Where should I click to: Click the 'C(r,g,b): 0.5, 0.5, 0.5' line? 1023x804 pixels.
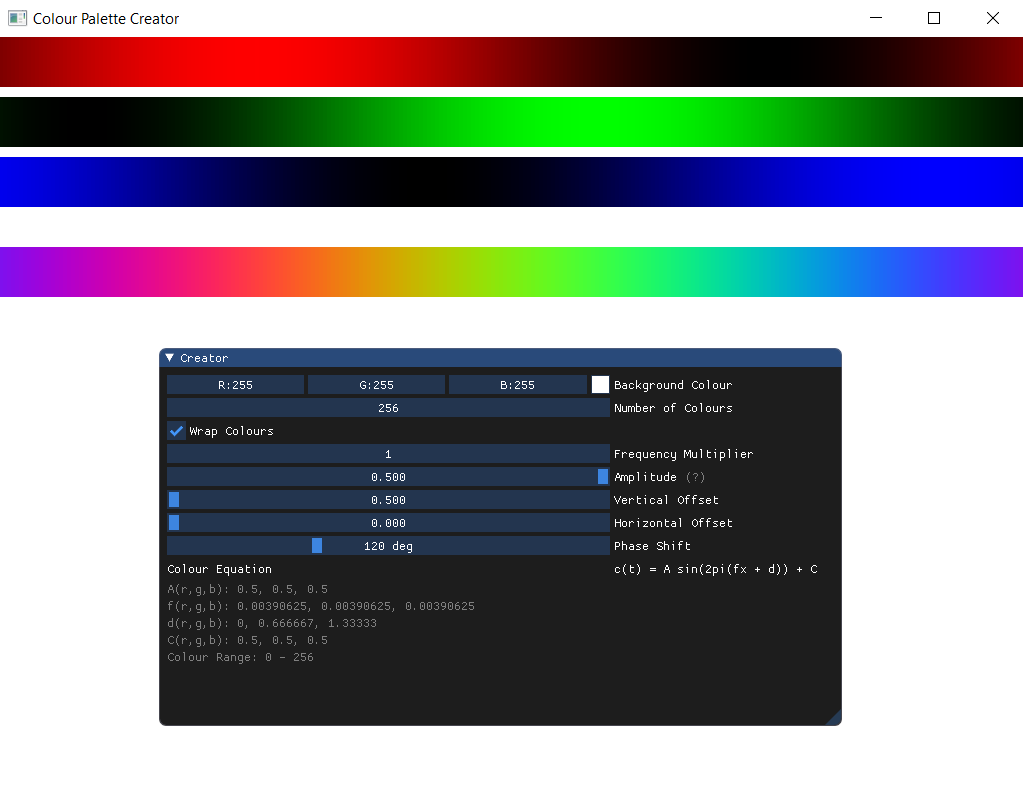247,640
